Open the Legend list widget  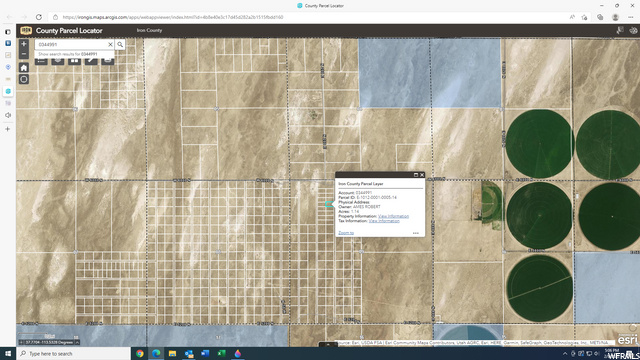point(41,61)
